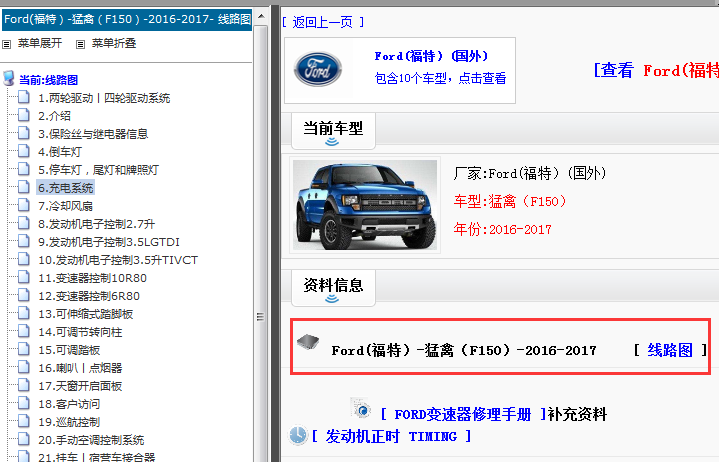Open the 发动机正时 TIMING link

point(391,436)
